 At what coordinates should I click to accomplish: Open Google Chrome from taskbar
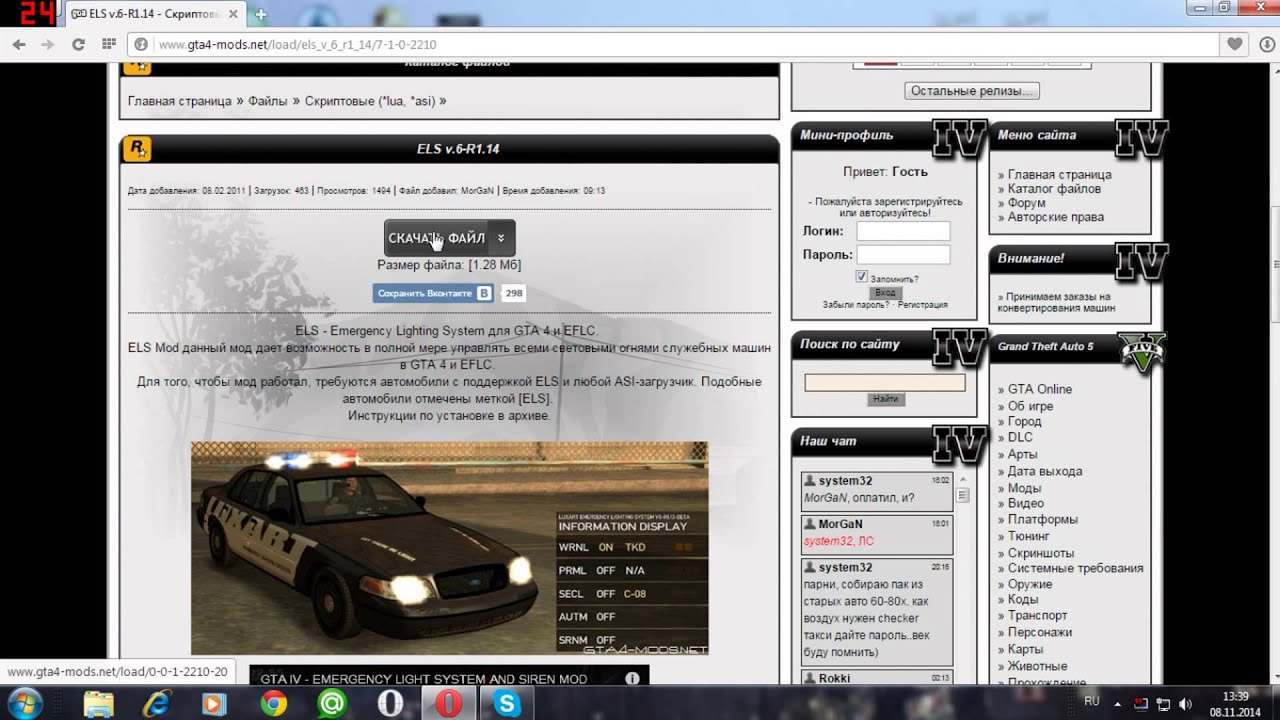[273, 704]
